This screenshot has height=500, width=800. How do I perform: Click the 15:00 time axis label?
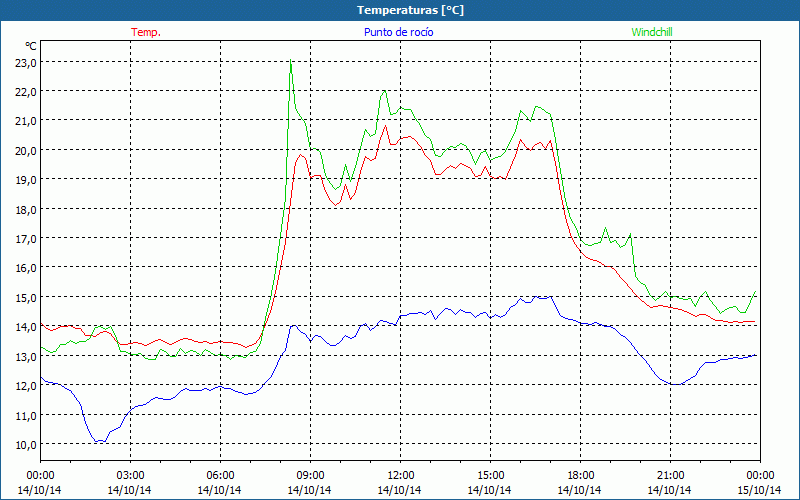click(490, 475)
